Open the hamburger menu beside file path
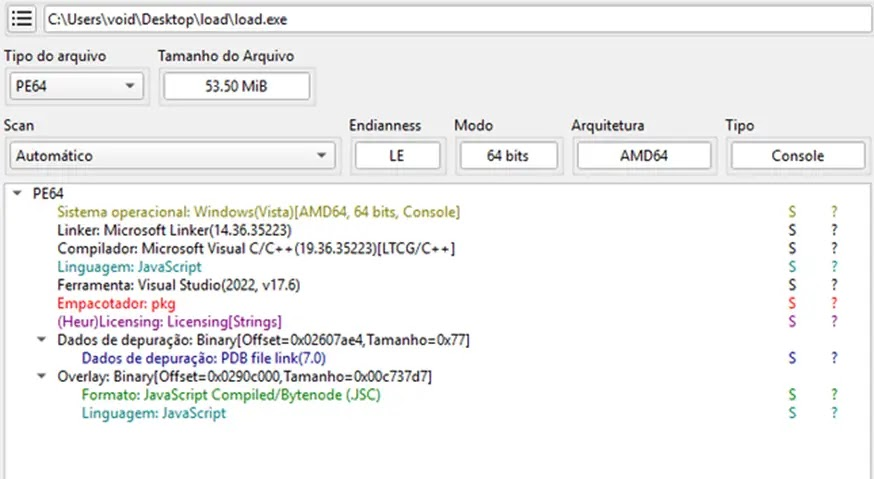 point(20,19)
